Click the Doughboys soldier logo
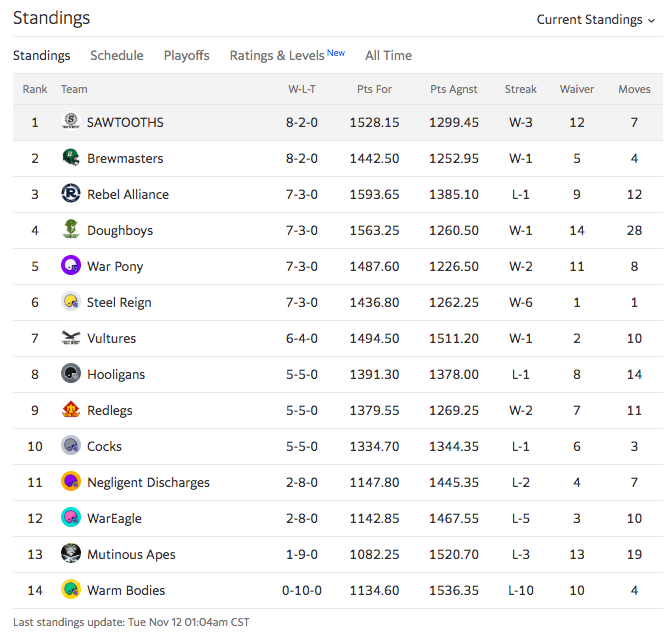 [71, 230]
